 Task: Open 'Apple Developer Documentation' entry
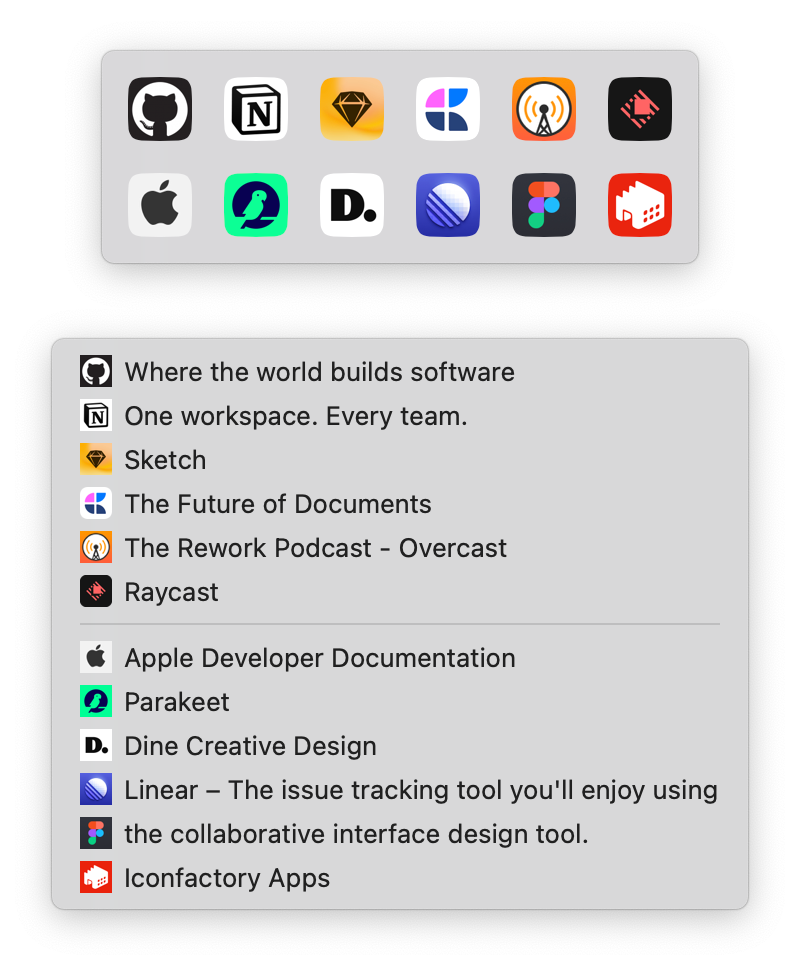coord(400,658)
